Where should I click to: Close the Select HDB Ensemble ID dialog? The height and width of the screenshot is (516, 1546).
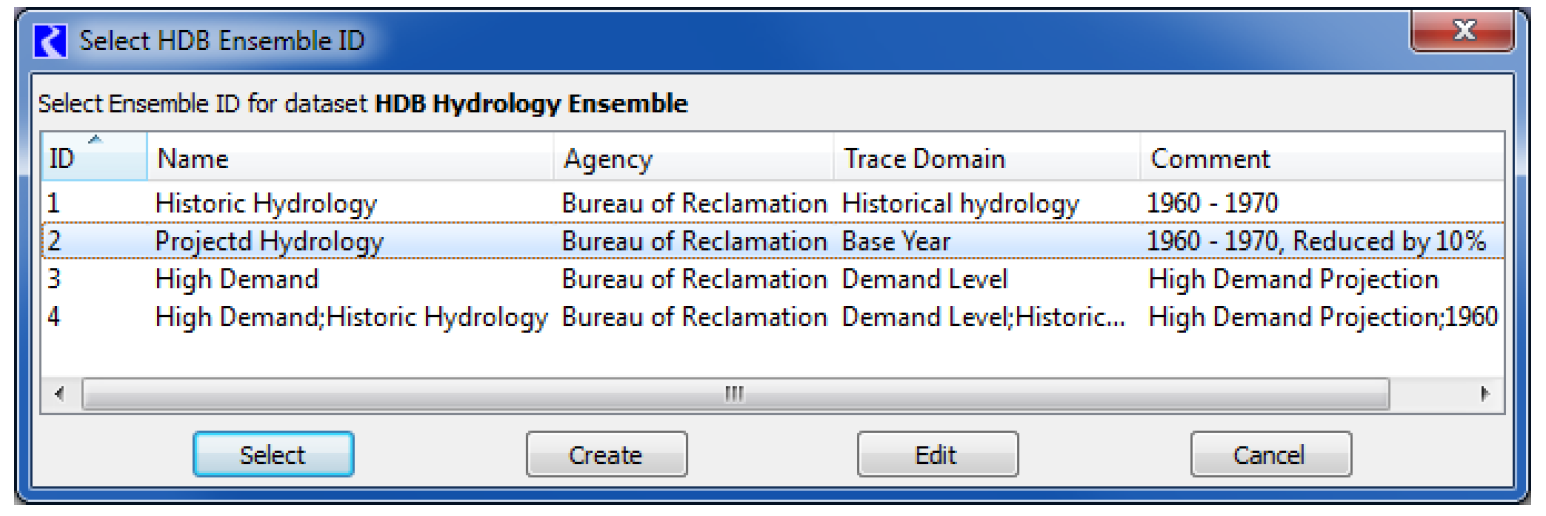coord(1464,32)
